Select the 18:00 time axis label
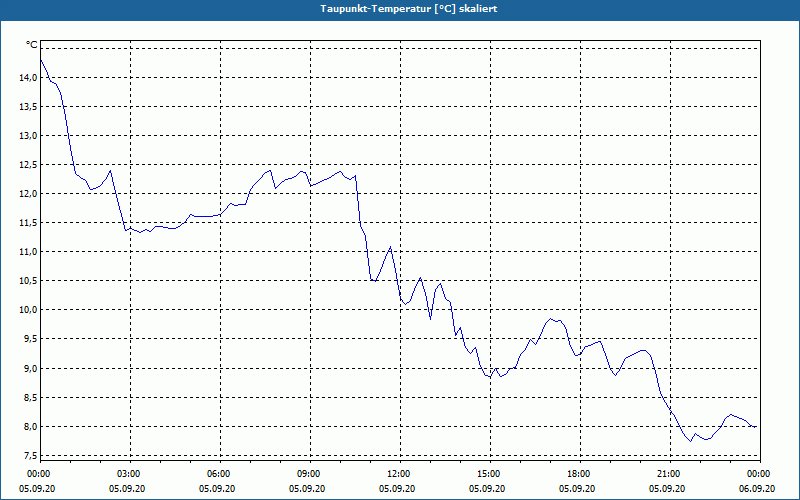The image size is (800, 500). pyautogui.click(x=580, y=474)
